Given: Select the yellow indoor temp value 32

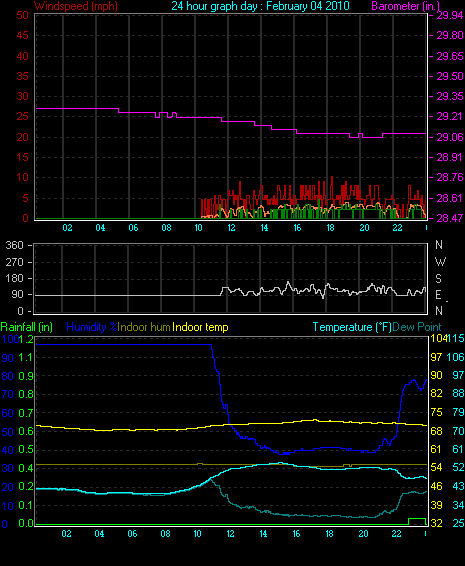Looking at the screenshot, I should coord(436,523).
